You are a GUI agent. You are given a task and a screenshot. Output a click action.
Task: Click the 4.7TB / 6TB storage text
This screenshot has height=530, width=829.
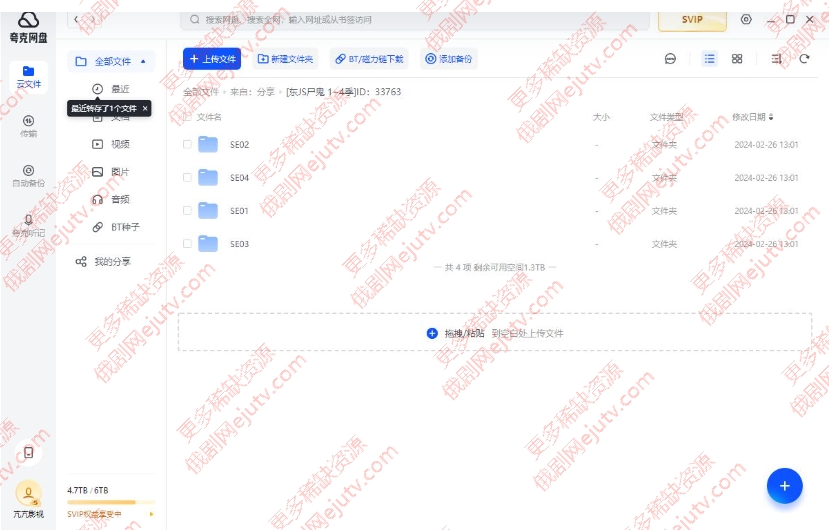(88, 490)
